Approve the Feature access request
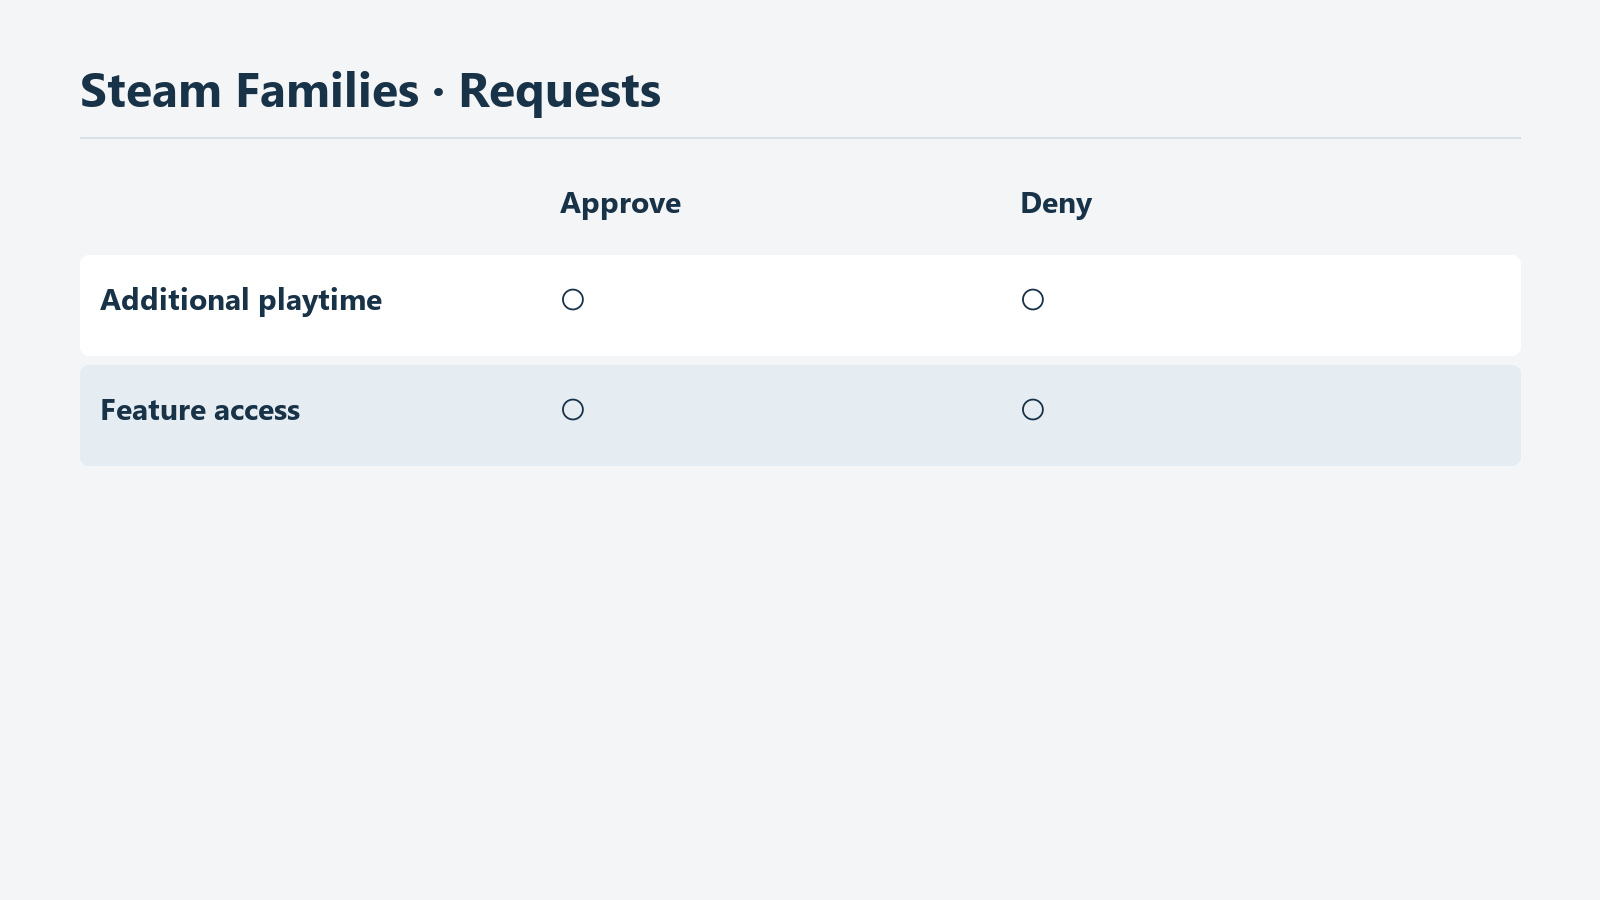 (573, 410)
